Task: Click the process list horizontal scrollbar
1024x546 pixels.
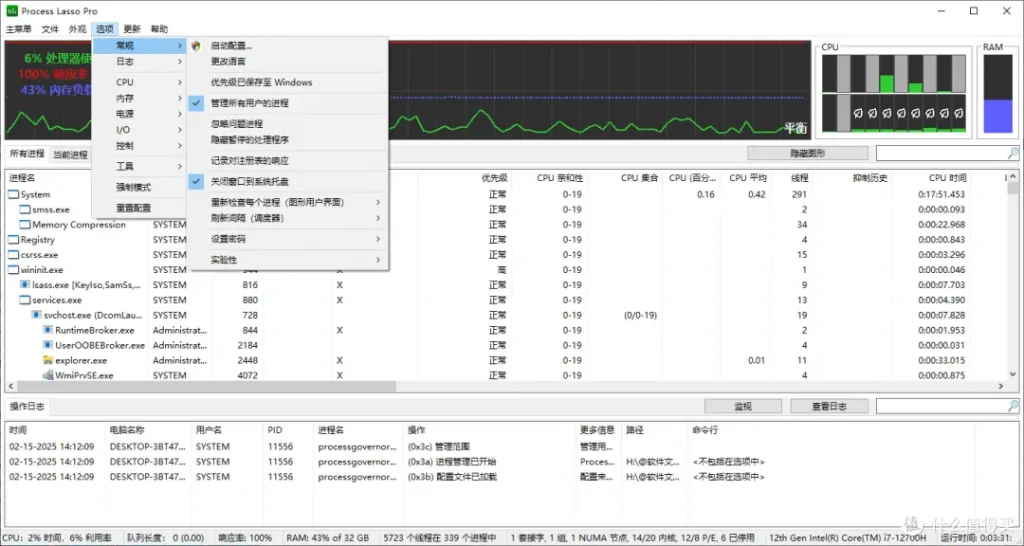Action: [205, 386]
